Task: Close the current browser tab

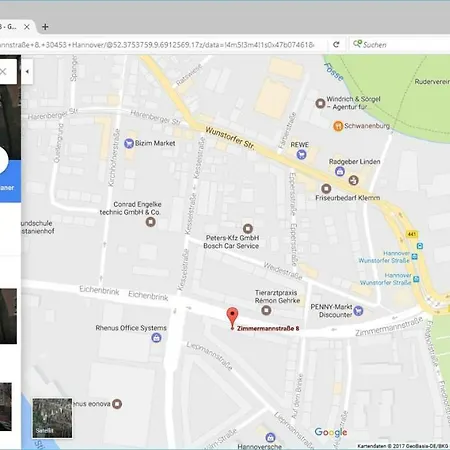Action: click(x=27, y=27)
